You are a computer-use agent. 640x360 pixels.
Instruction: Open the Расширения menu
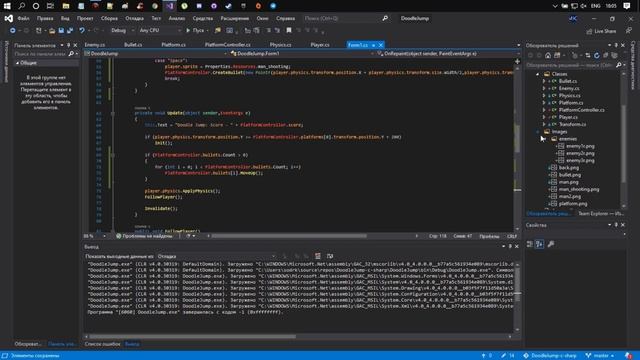[235, 18]
